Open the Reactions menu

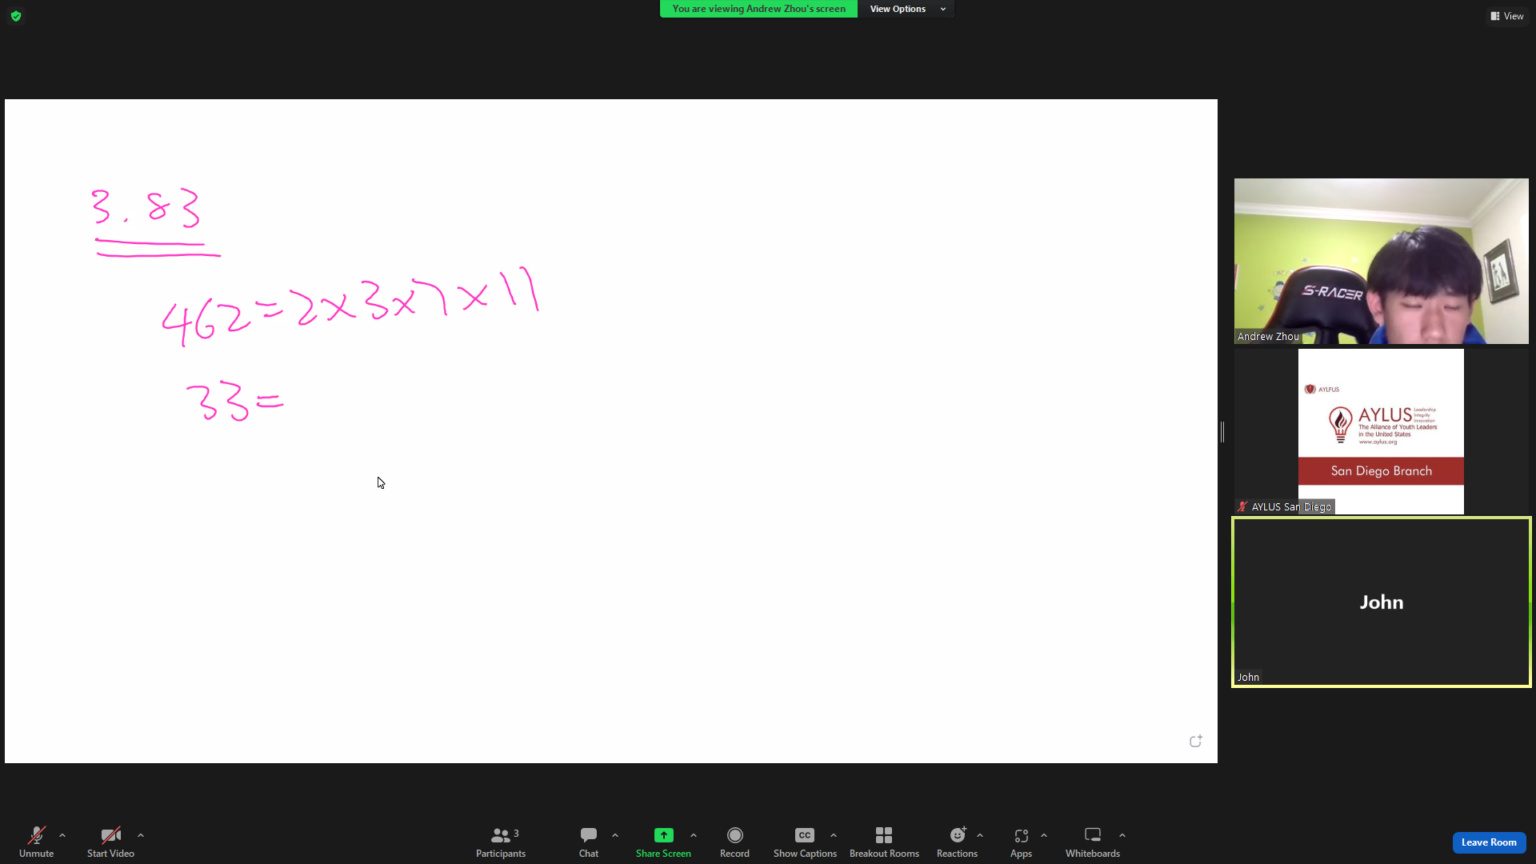(x=957, y=842)
